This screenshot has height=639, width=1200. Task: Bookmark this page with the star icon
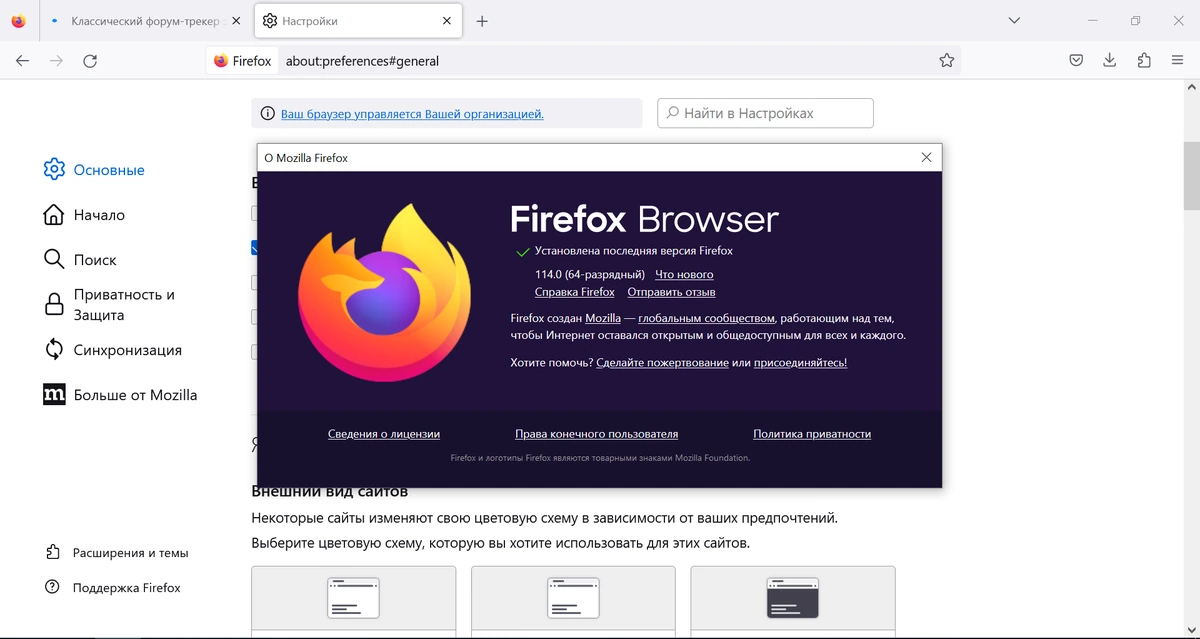(x=946, y=61)
